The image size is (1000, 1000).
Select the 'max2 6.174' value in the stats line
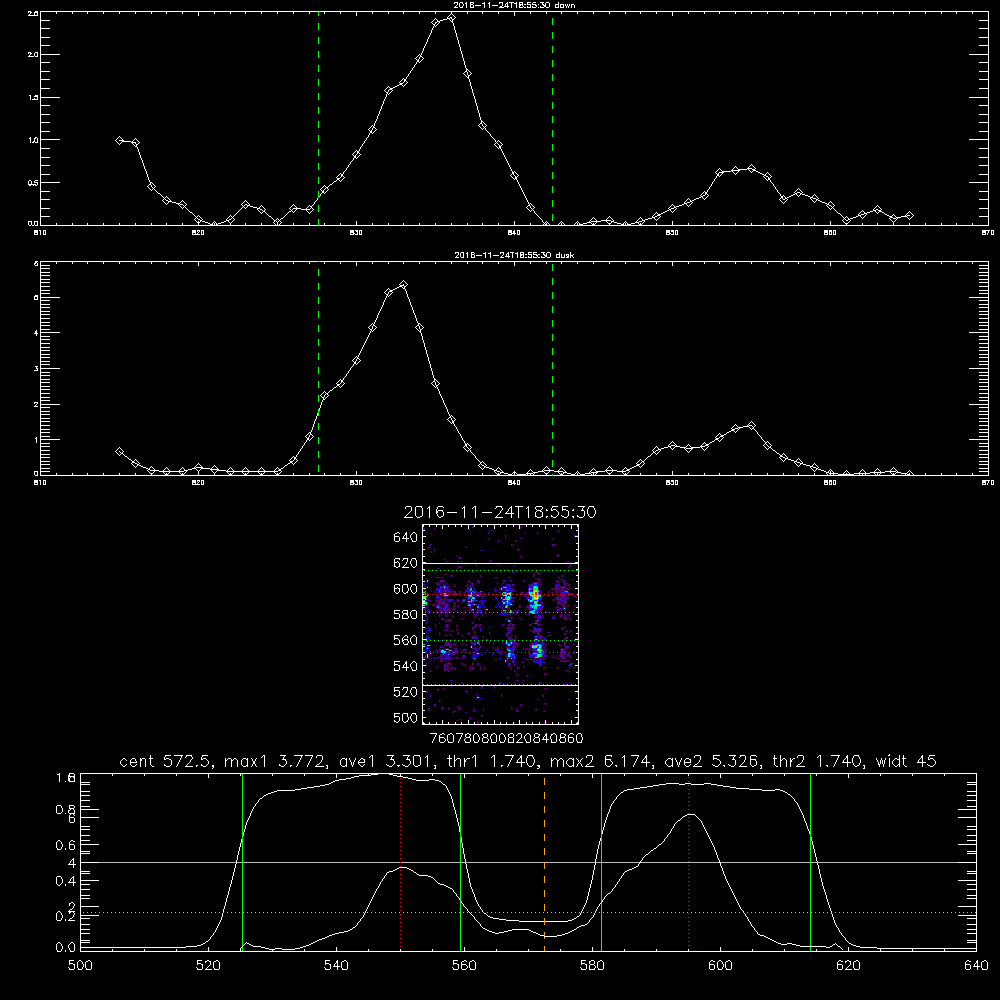point(601,761)
